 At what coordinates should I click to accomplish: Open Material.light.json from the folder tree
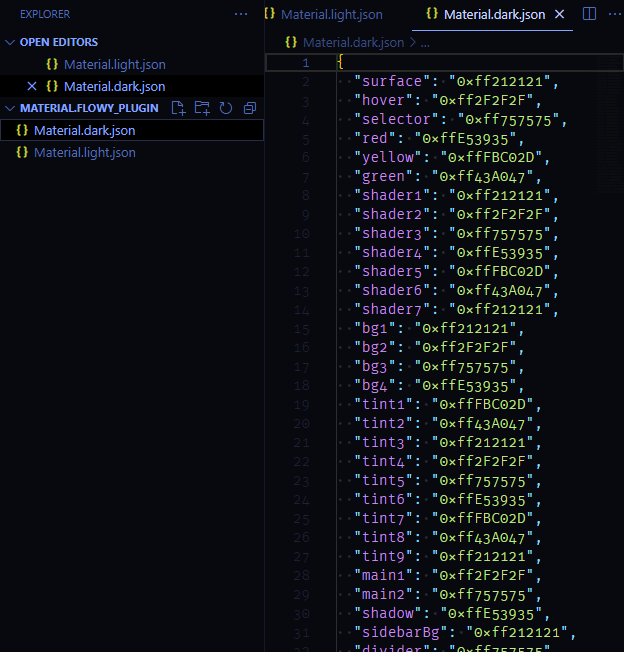point(84,153)
